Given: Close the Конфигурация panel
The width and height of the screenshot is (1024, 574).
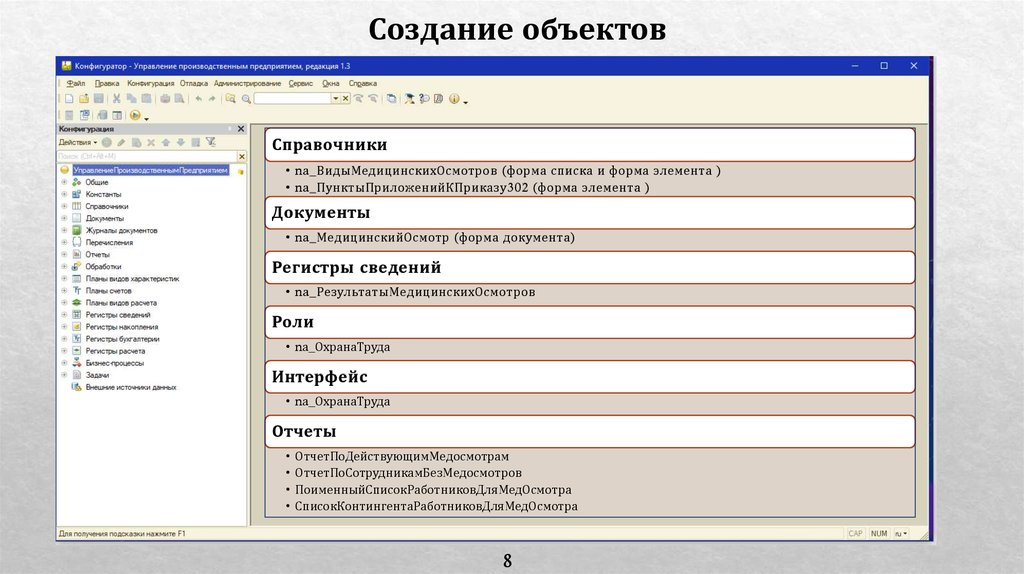Looking at the screenshot, I should point(240,129).
